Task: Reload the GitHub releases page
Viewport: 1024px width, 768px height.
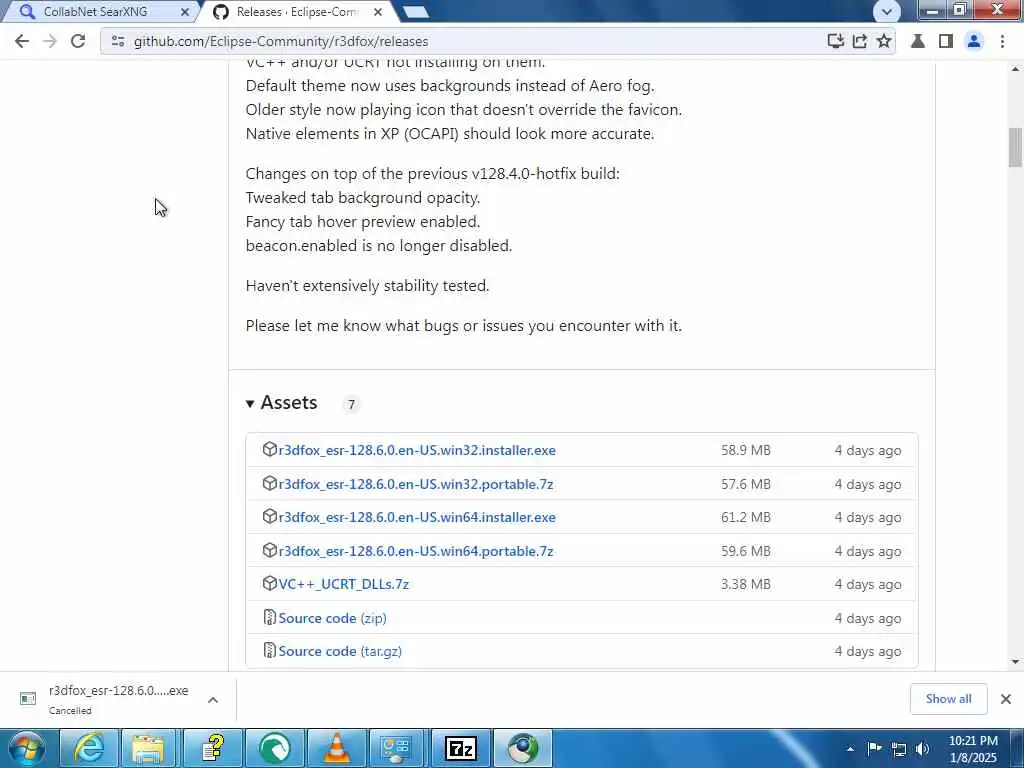Action: click(78, 41)
